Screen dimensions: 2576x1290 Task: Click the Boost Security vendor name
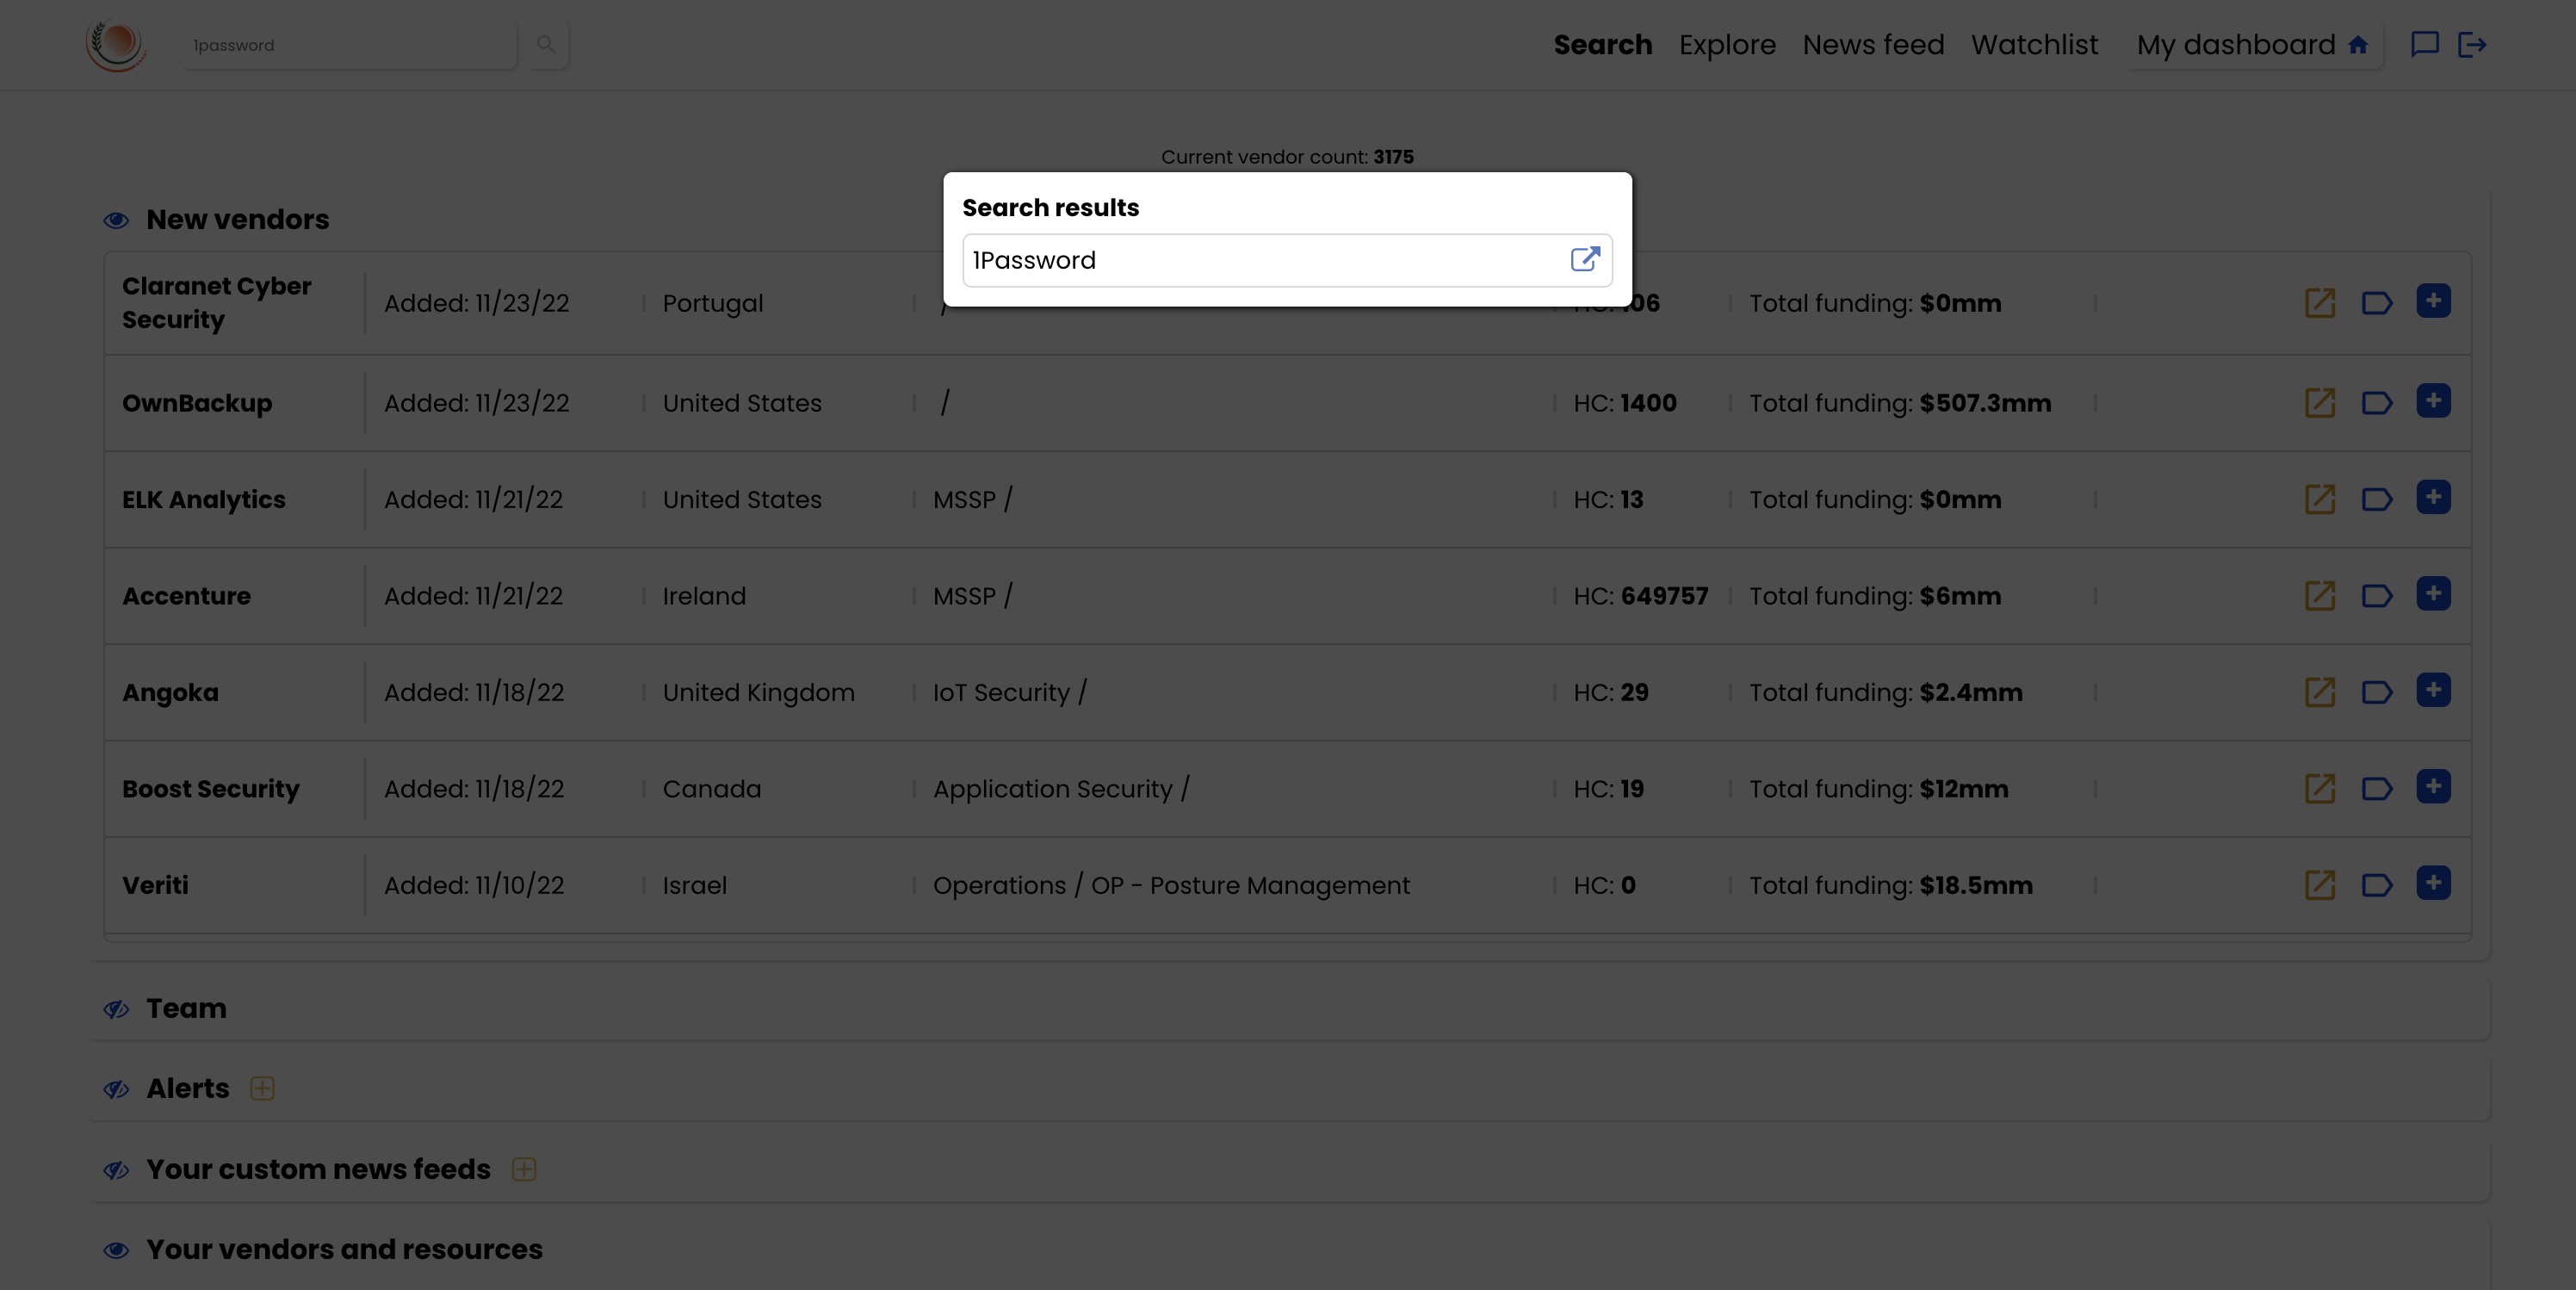(211, 789)
